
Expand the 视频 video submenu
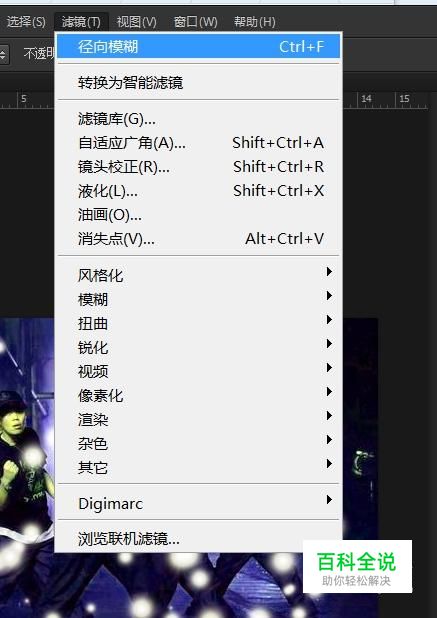198,371
